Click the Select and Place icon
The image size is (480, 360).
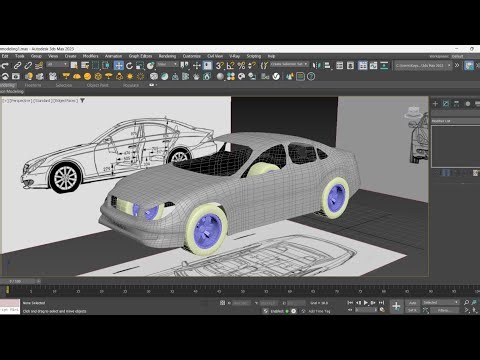[x=151, y=65]
